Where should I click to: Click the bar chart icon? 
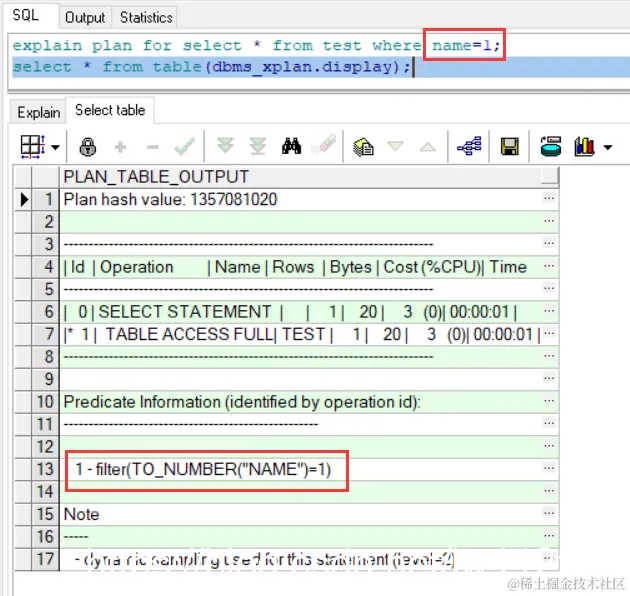click(x=584, y=146)
